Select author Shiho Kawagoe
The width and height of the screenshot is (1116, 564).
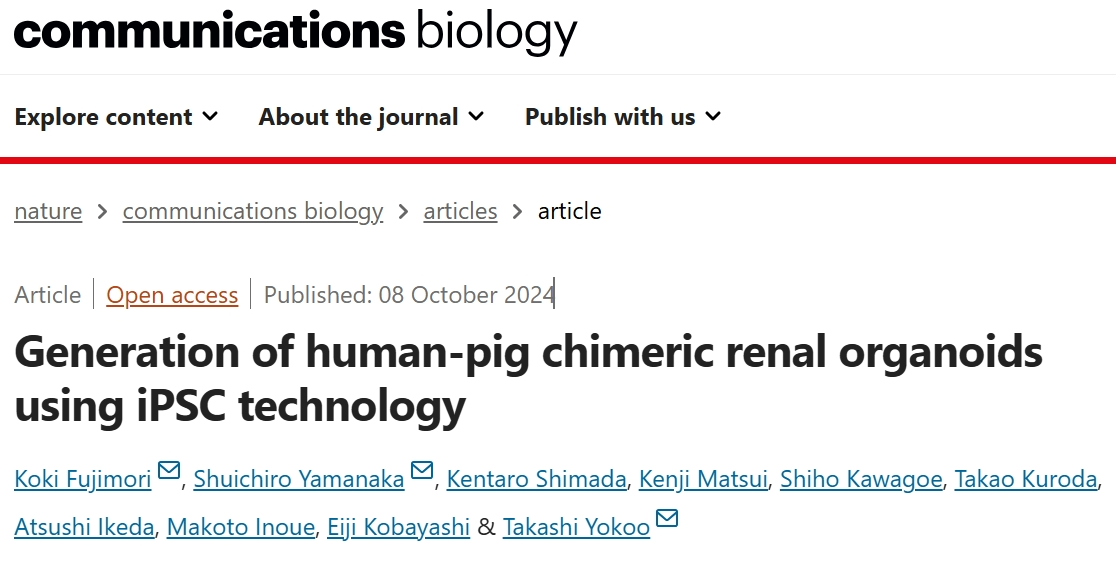click(x=861, y=479)
